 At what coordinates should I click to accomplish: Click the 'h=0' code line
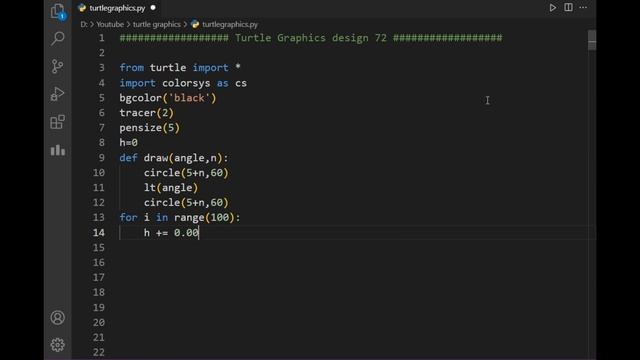click(129, 143)
